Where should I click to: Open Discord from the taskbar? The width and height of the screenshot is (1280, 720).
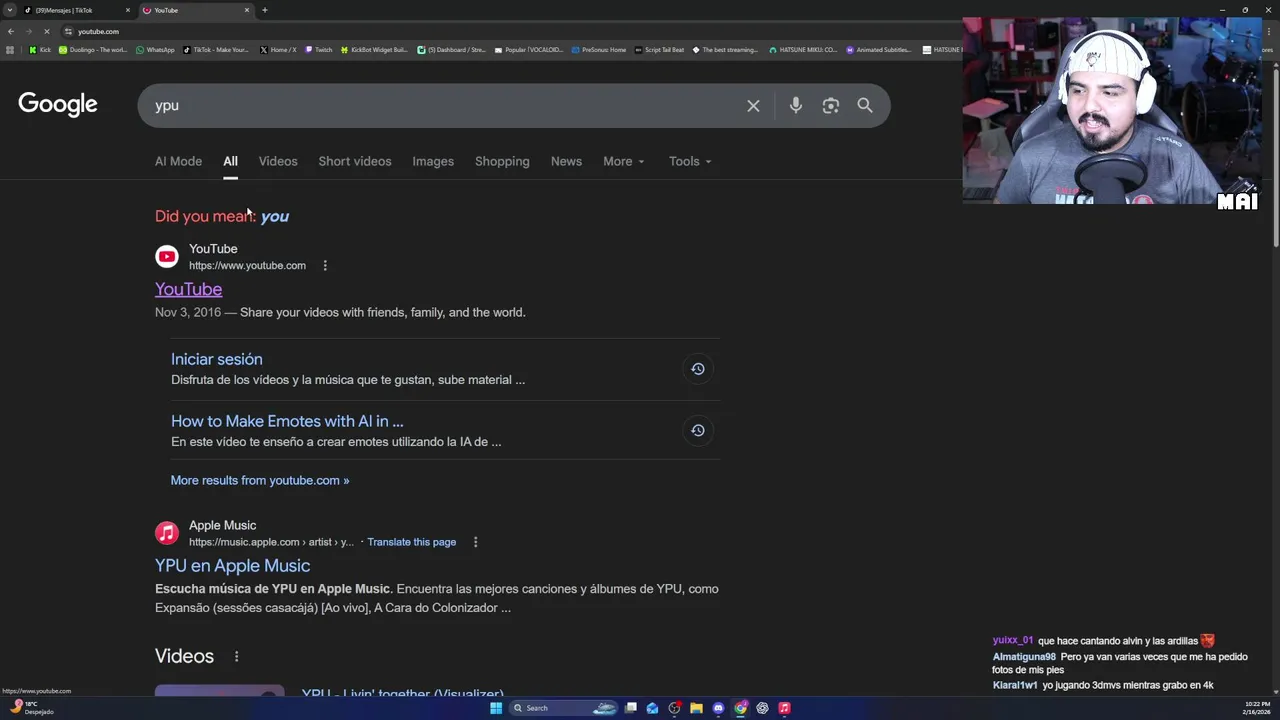718,708
